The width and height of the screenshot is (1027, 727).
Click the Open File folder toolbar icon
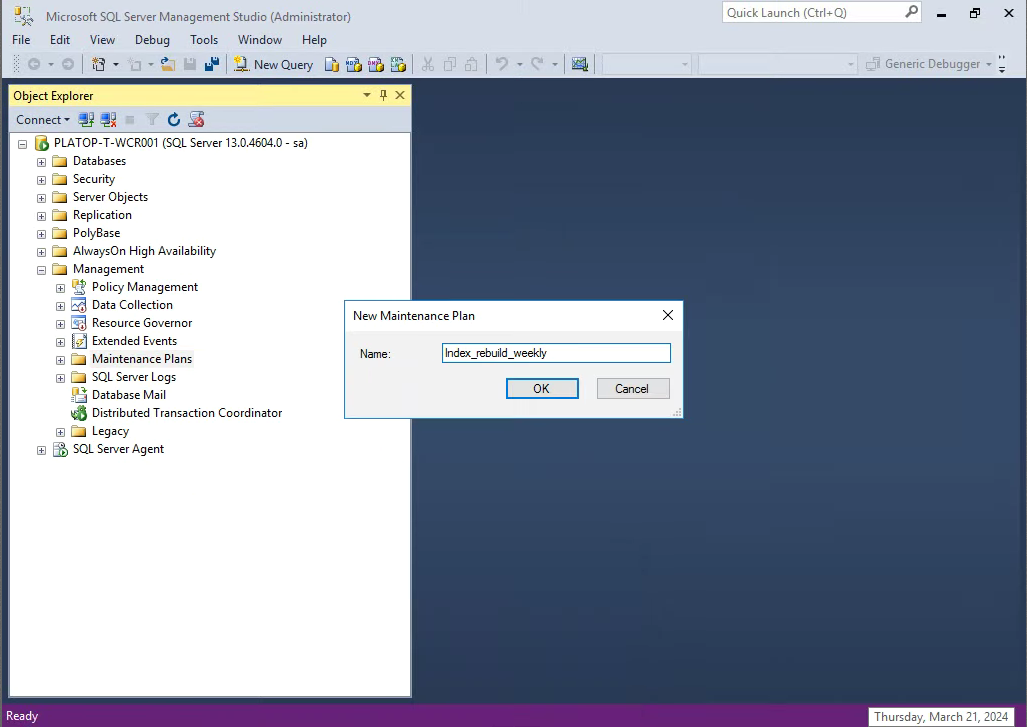click(x=168, y=64)
